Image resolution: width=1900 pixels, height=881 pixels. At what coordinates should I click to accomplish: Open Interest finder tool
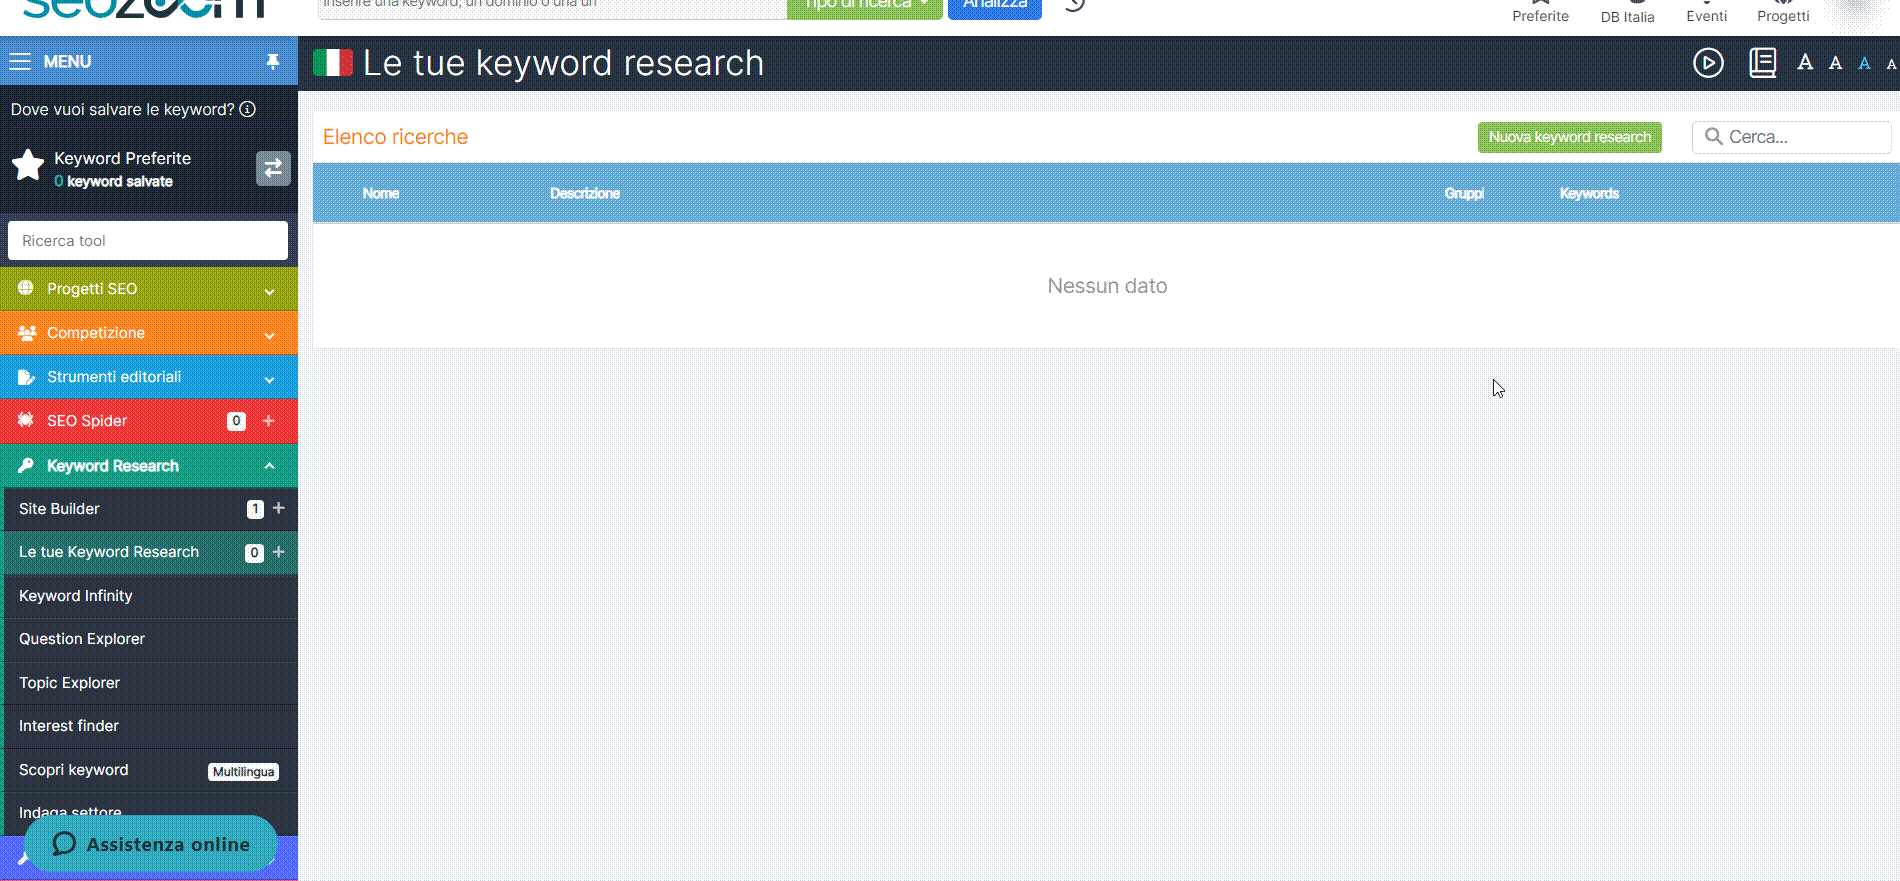pyautogui.click(x=69, y=726)
